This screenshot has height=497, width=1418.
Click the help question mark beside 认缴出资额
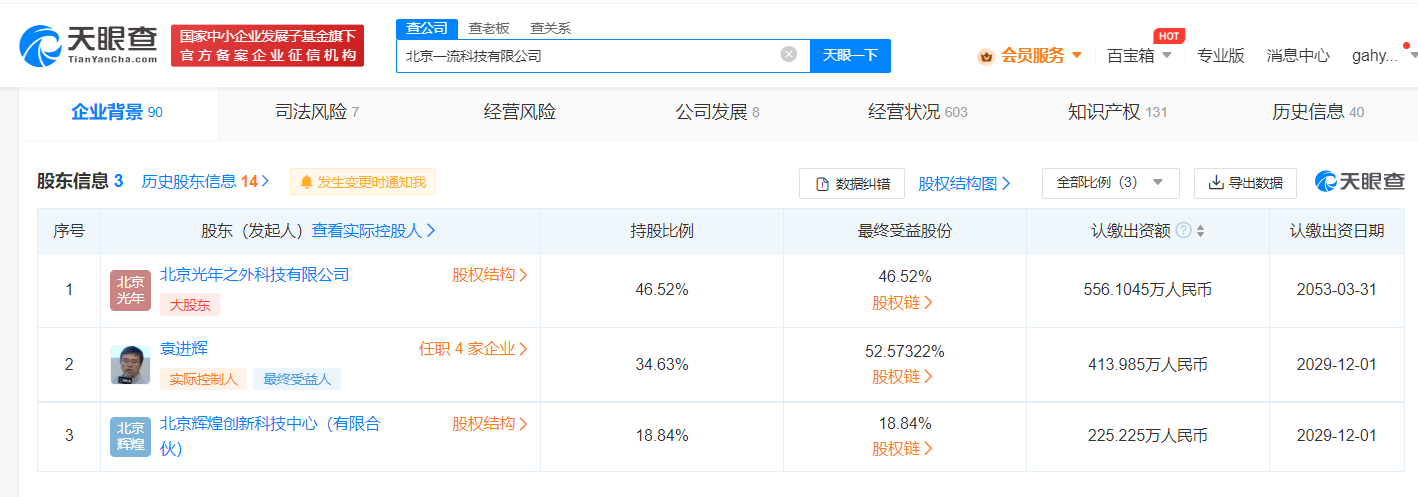tap(1183, 231)
